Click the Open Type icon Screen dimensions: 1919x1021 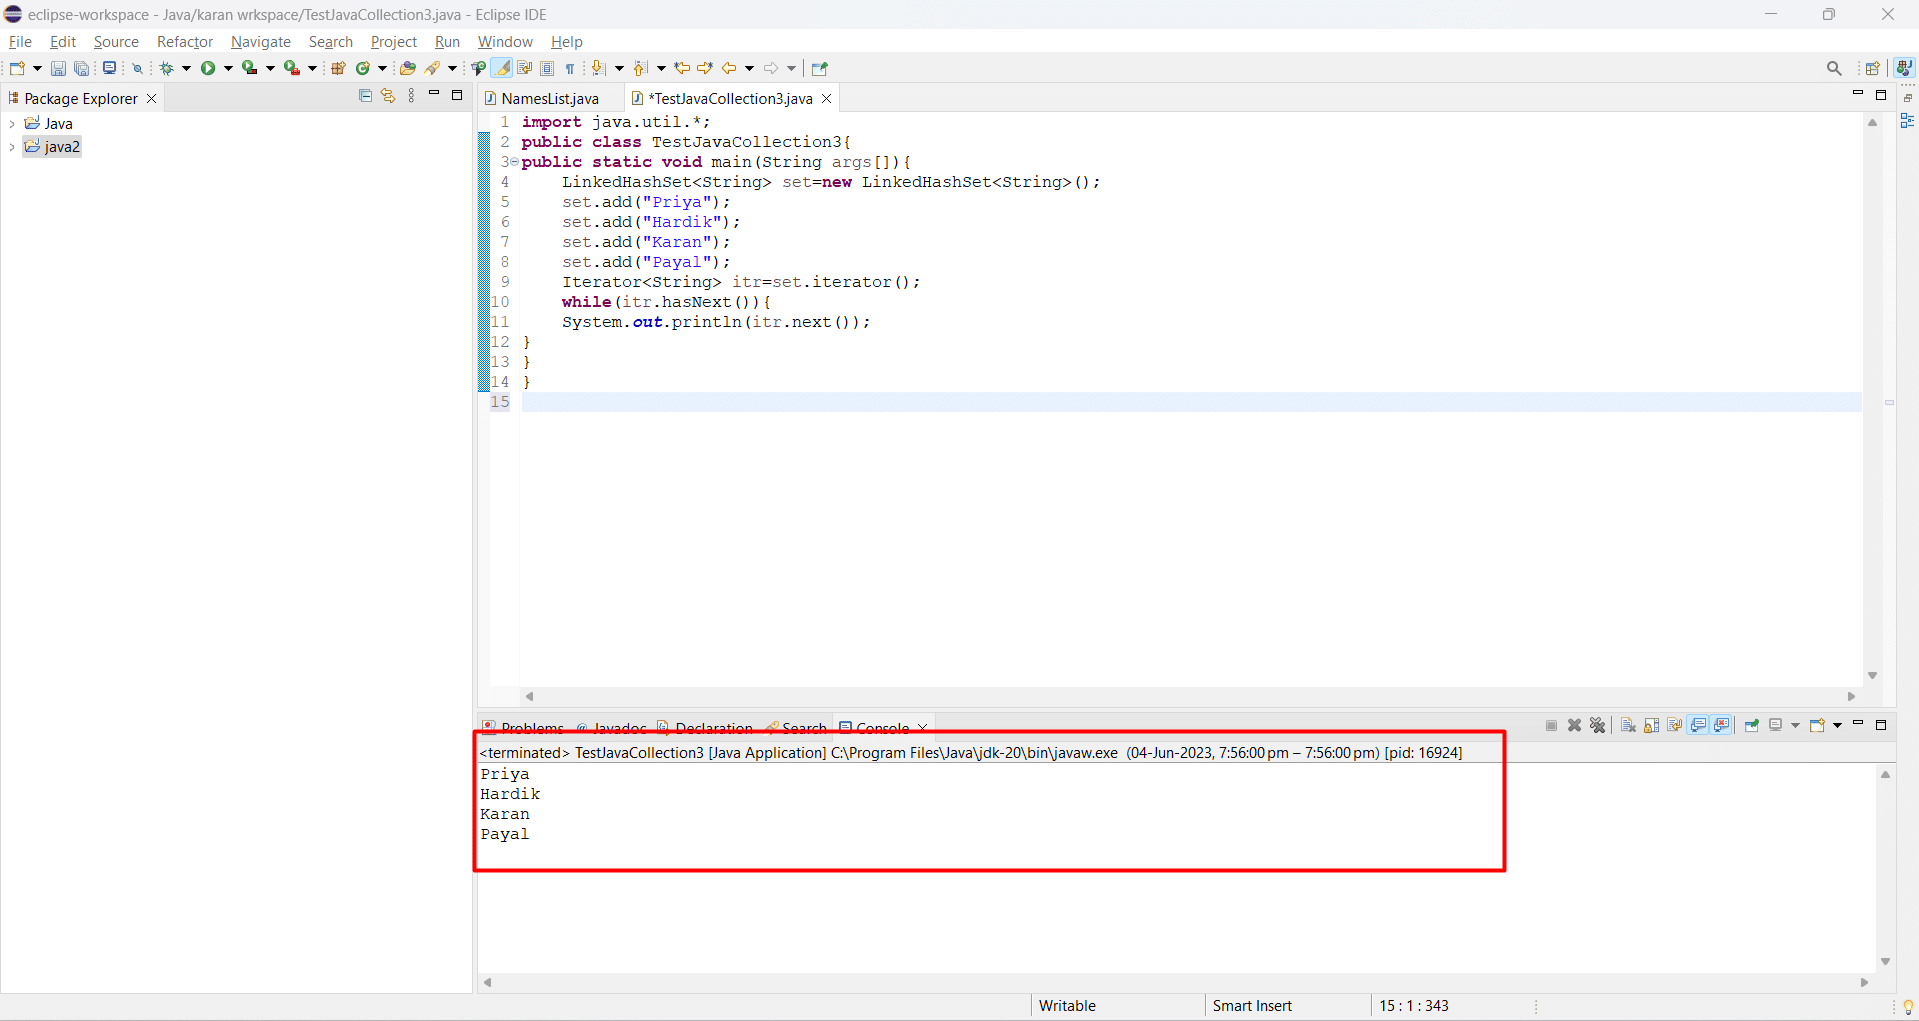coord(407,68)
